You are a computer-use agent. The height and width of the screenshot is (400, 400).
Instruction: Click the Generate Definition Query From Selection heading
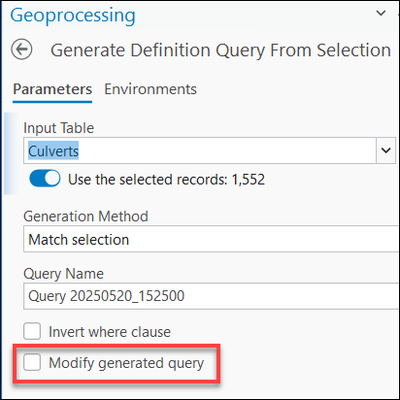(x=221, y=50)
